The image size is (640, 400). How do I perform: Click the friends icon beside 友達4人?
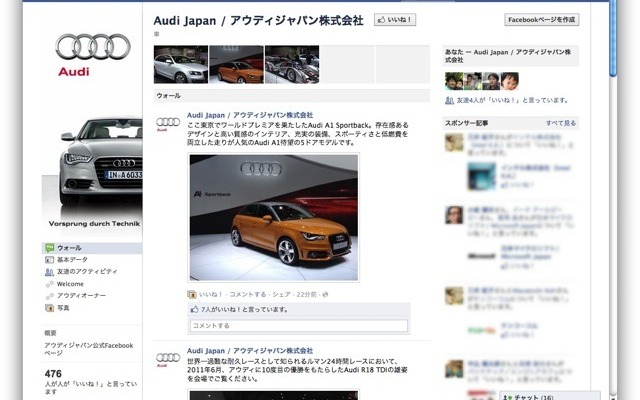point(449,100)
